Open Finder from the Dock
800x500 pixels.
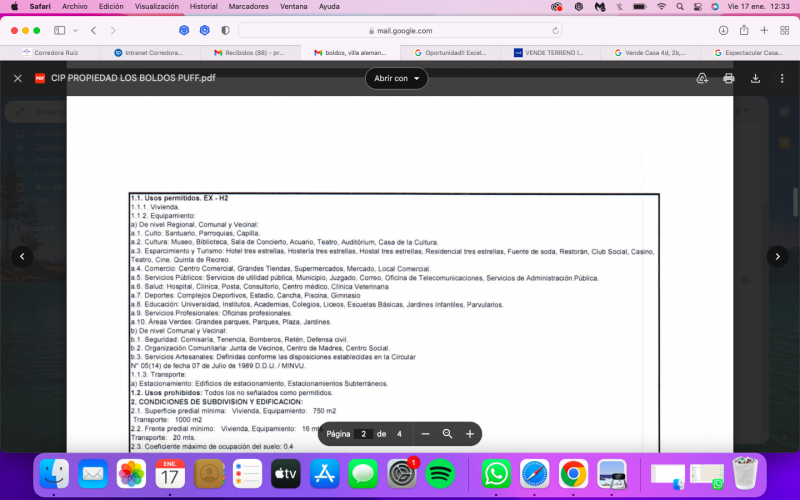pos(54,474)
